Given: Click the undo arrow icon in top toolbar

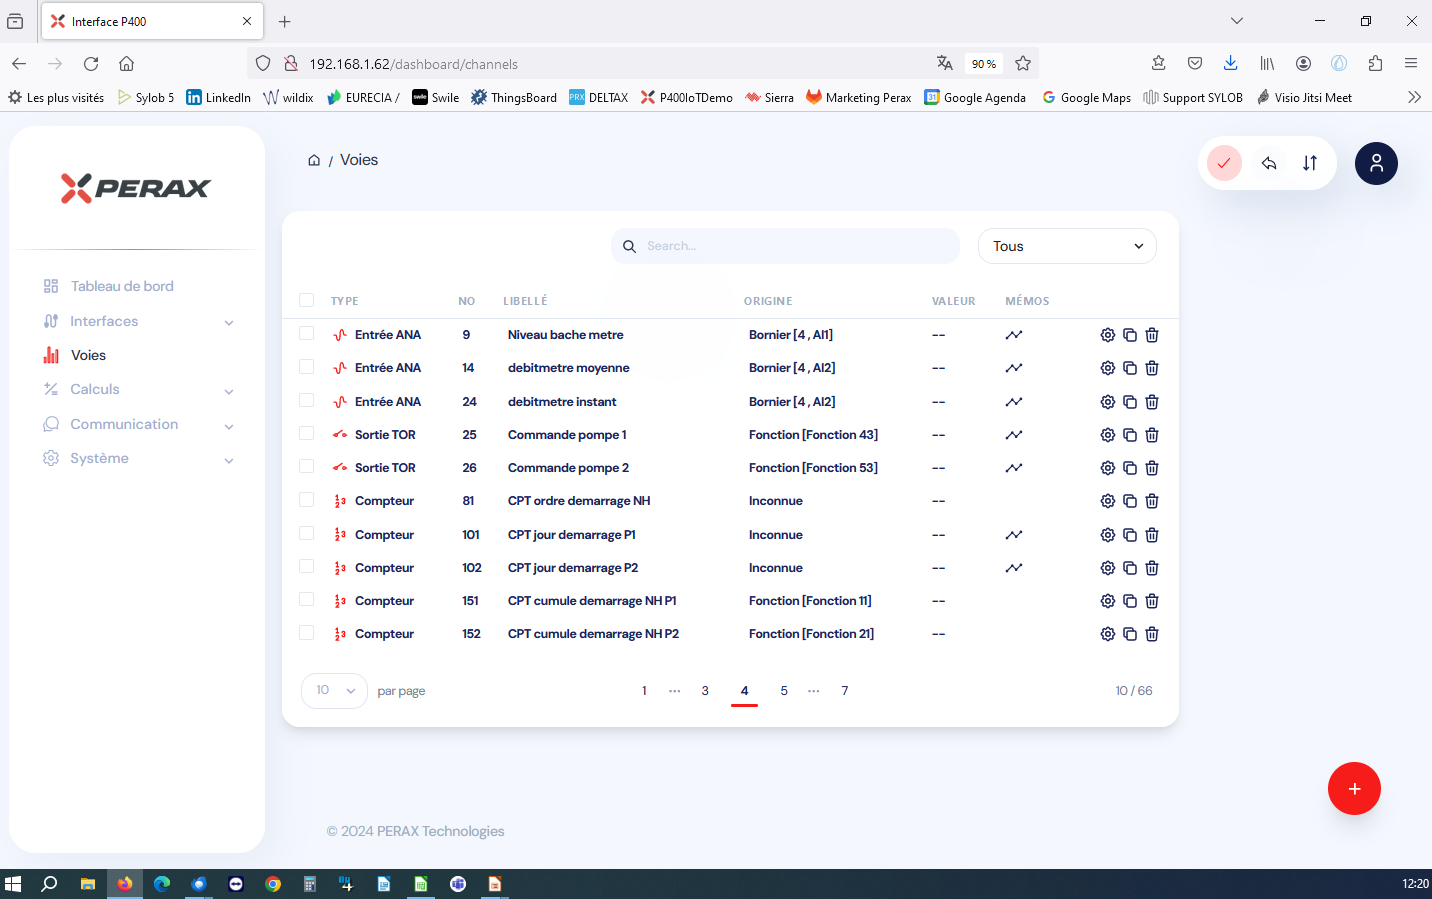Looking at the screenshot, I should tap(1269, 163).
